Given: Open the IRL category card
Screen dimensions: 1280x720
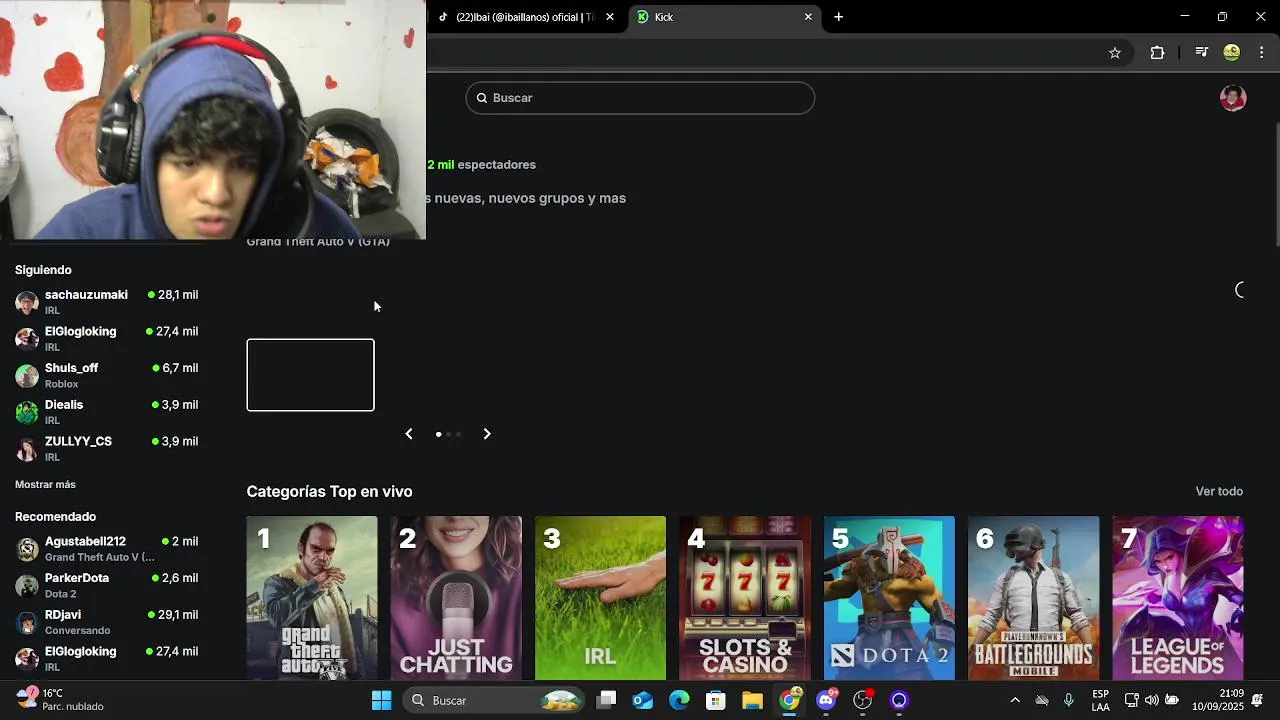Looking at the screenshot, I should click(x=600, y=598).
